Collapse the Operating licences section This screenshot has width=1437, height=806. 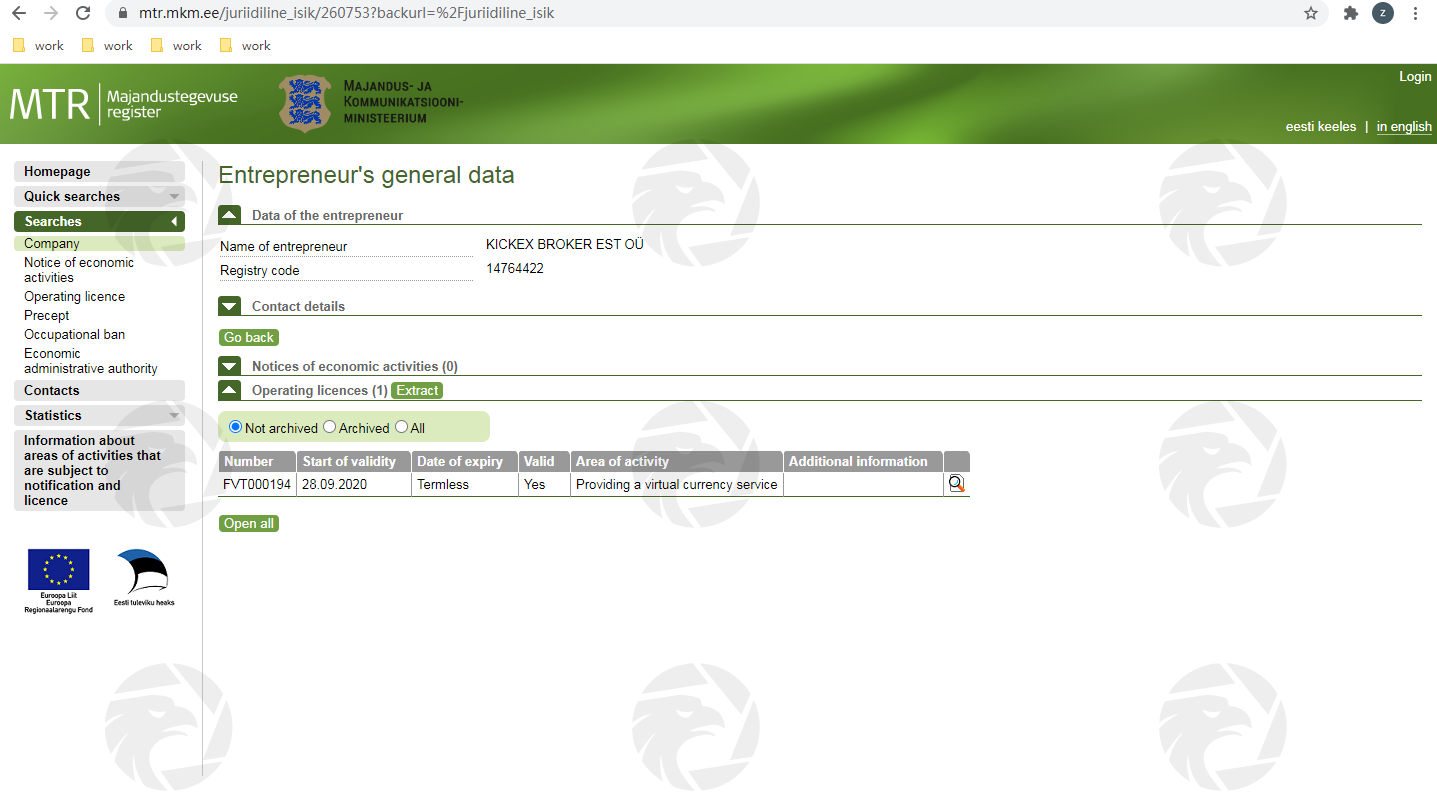tap(230, 390)
